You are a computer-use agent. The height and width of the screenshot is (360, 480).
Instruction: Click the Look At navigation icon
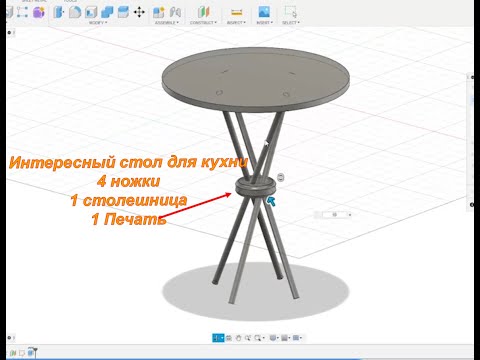pos(229,338)
